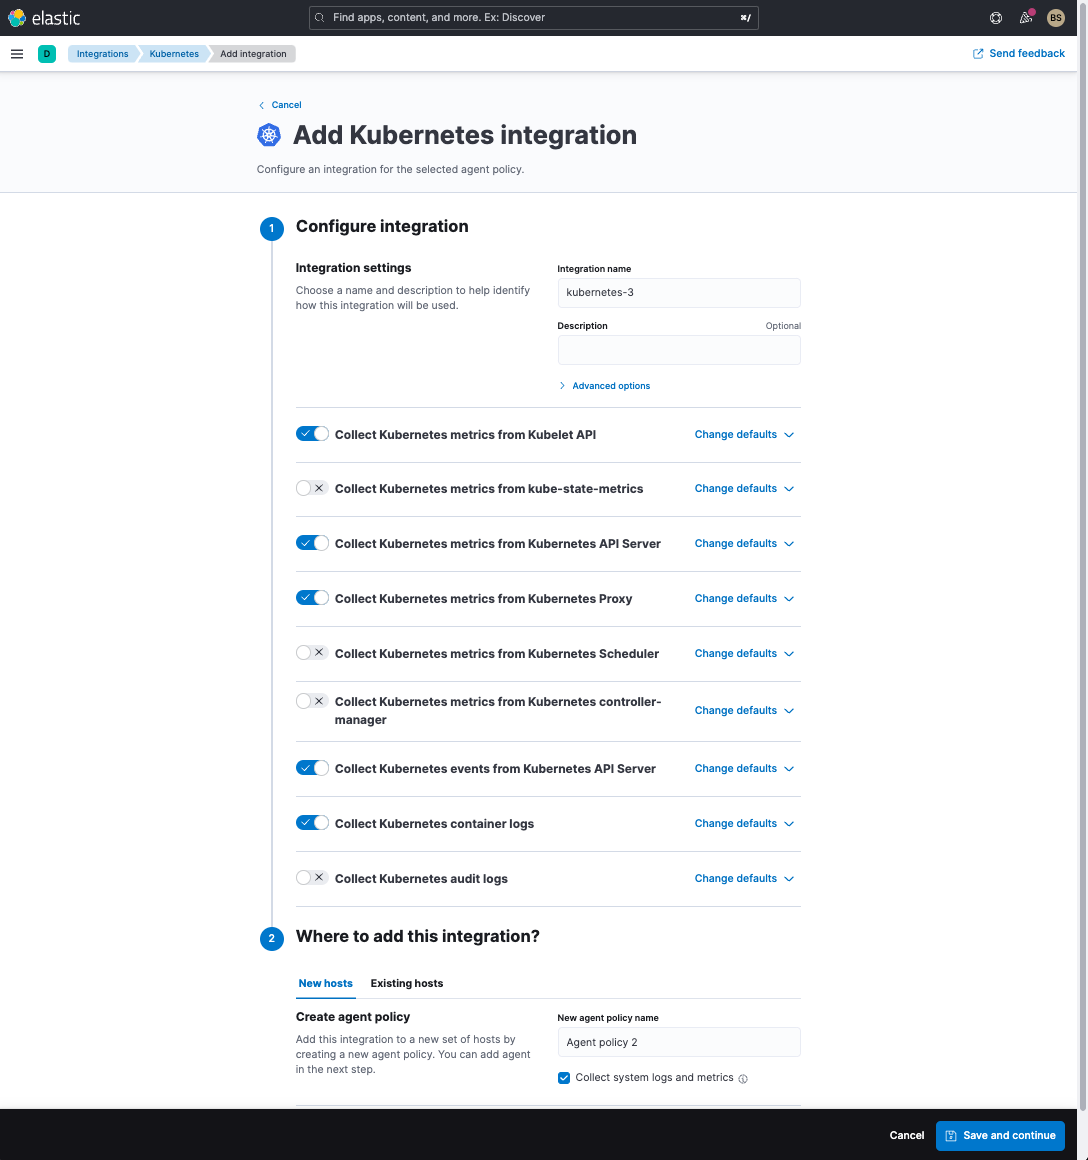Open the Send feedback link
Viewport: 1088px width, 1160px height.
click(x=1019, y=54)
